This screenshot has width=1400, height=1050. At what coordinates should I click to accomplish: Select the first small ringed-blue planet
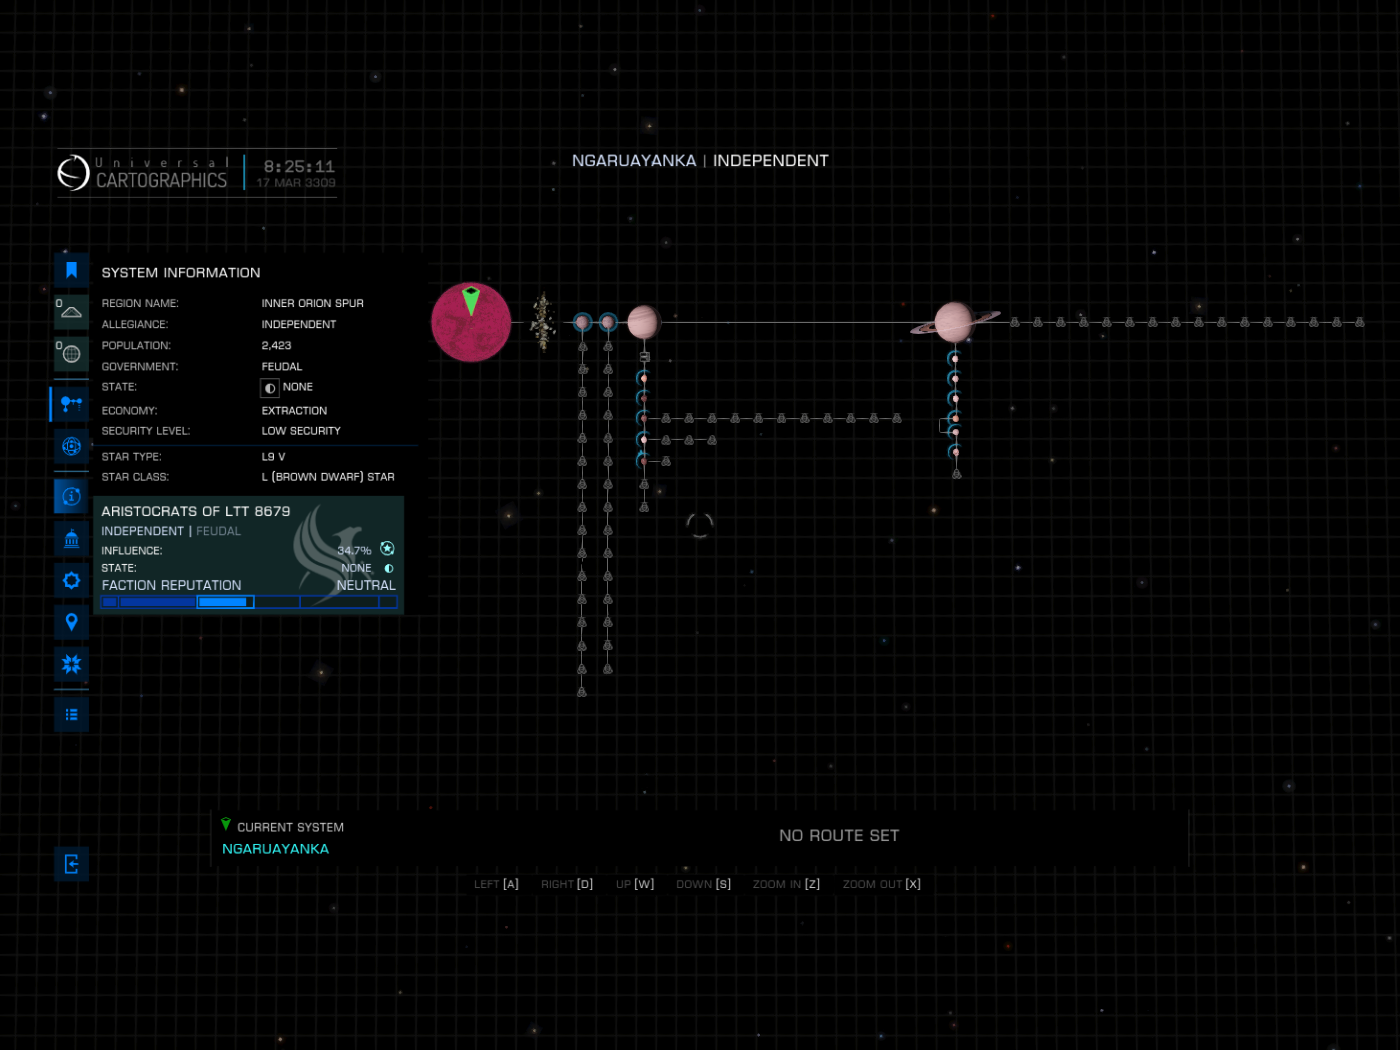tap(582, 322)
